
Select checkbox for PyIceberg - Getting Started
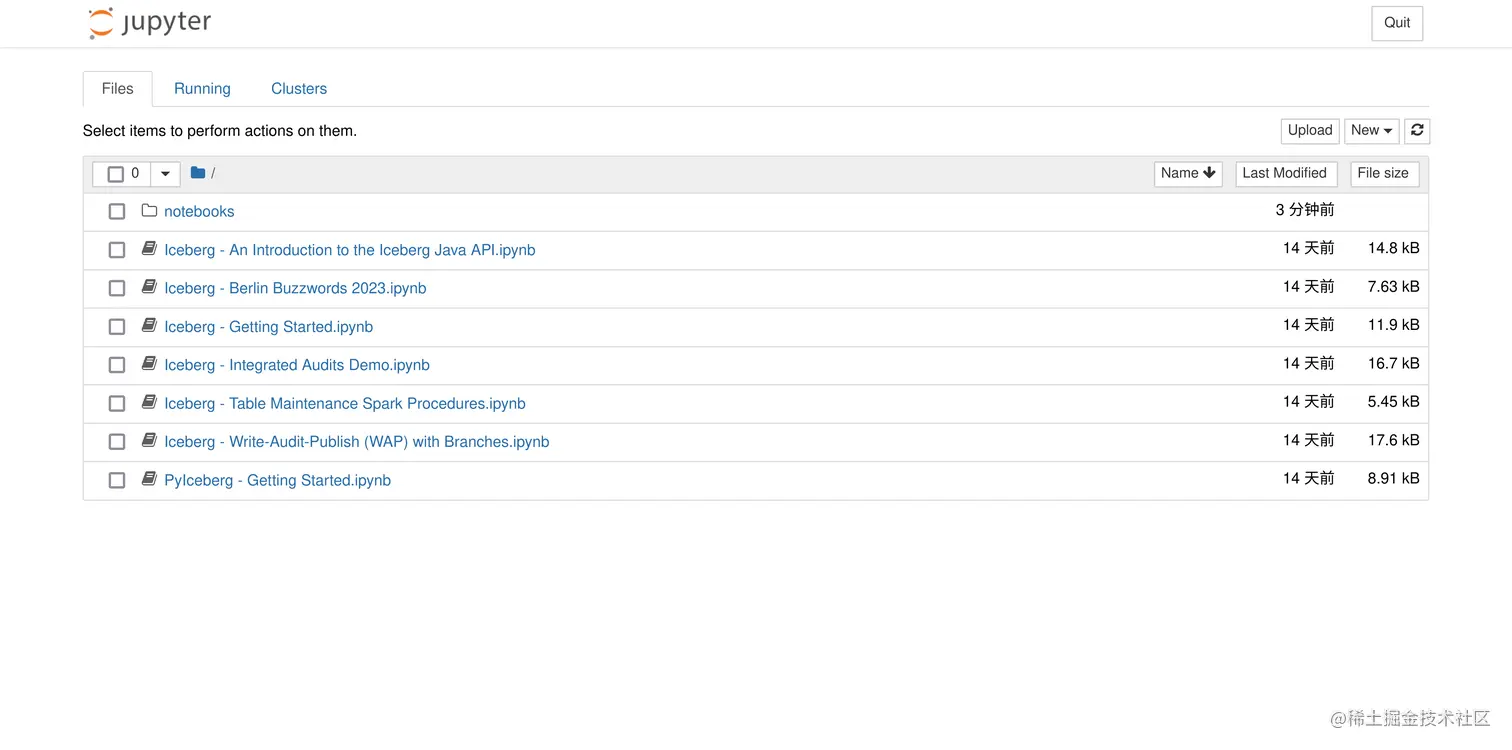coord(117,481)
